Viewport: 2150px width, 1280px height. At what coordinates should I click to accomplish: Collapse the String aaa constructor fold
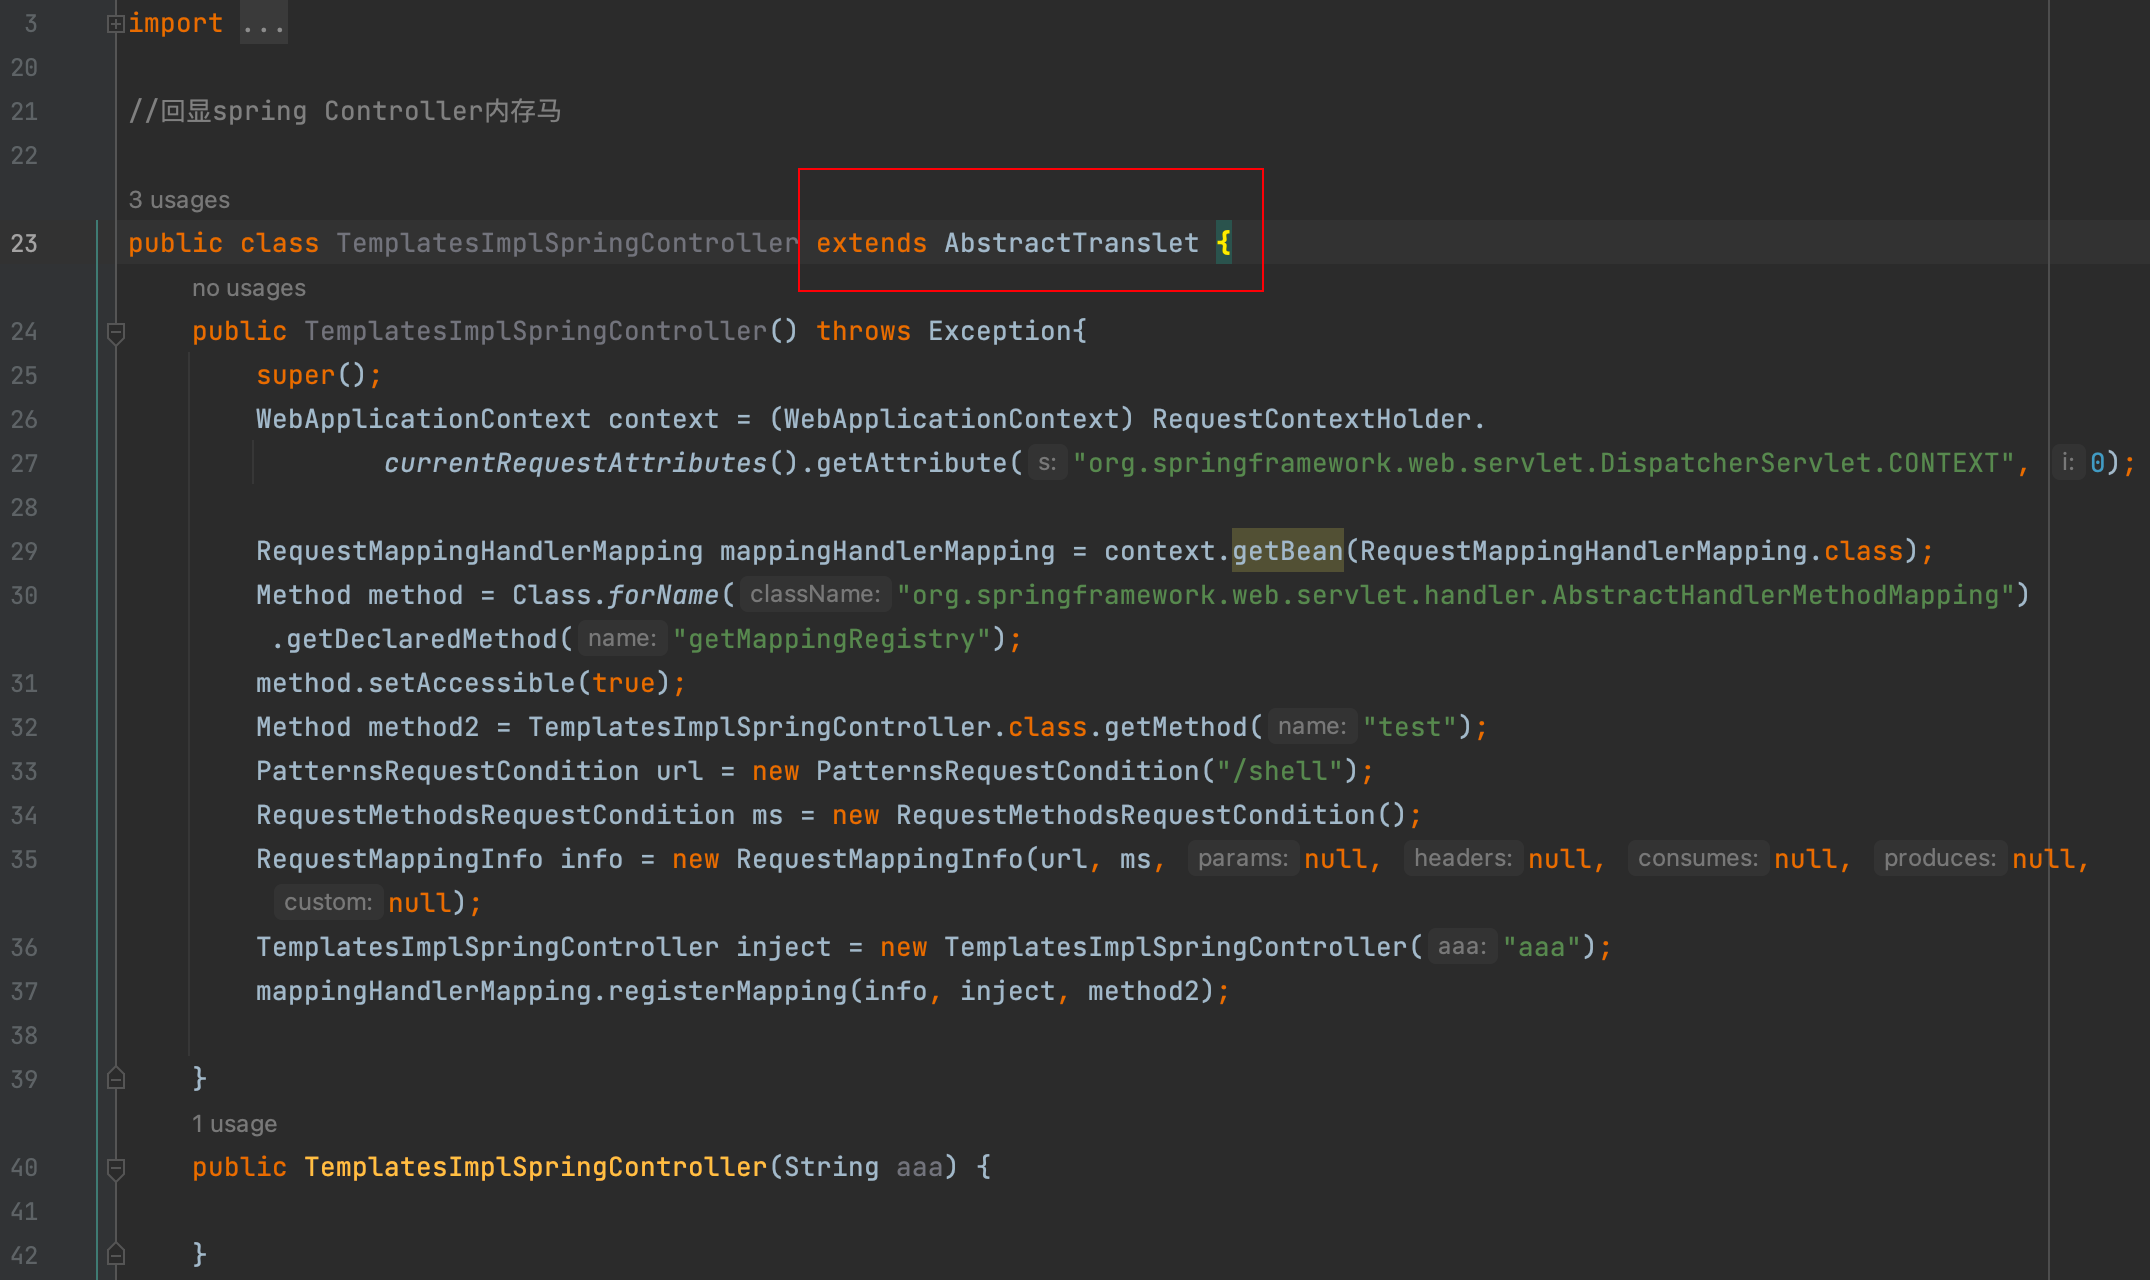click(x=116, y=1168)
